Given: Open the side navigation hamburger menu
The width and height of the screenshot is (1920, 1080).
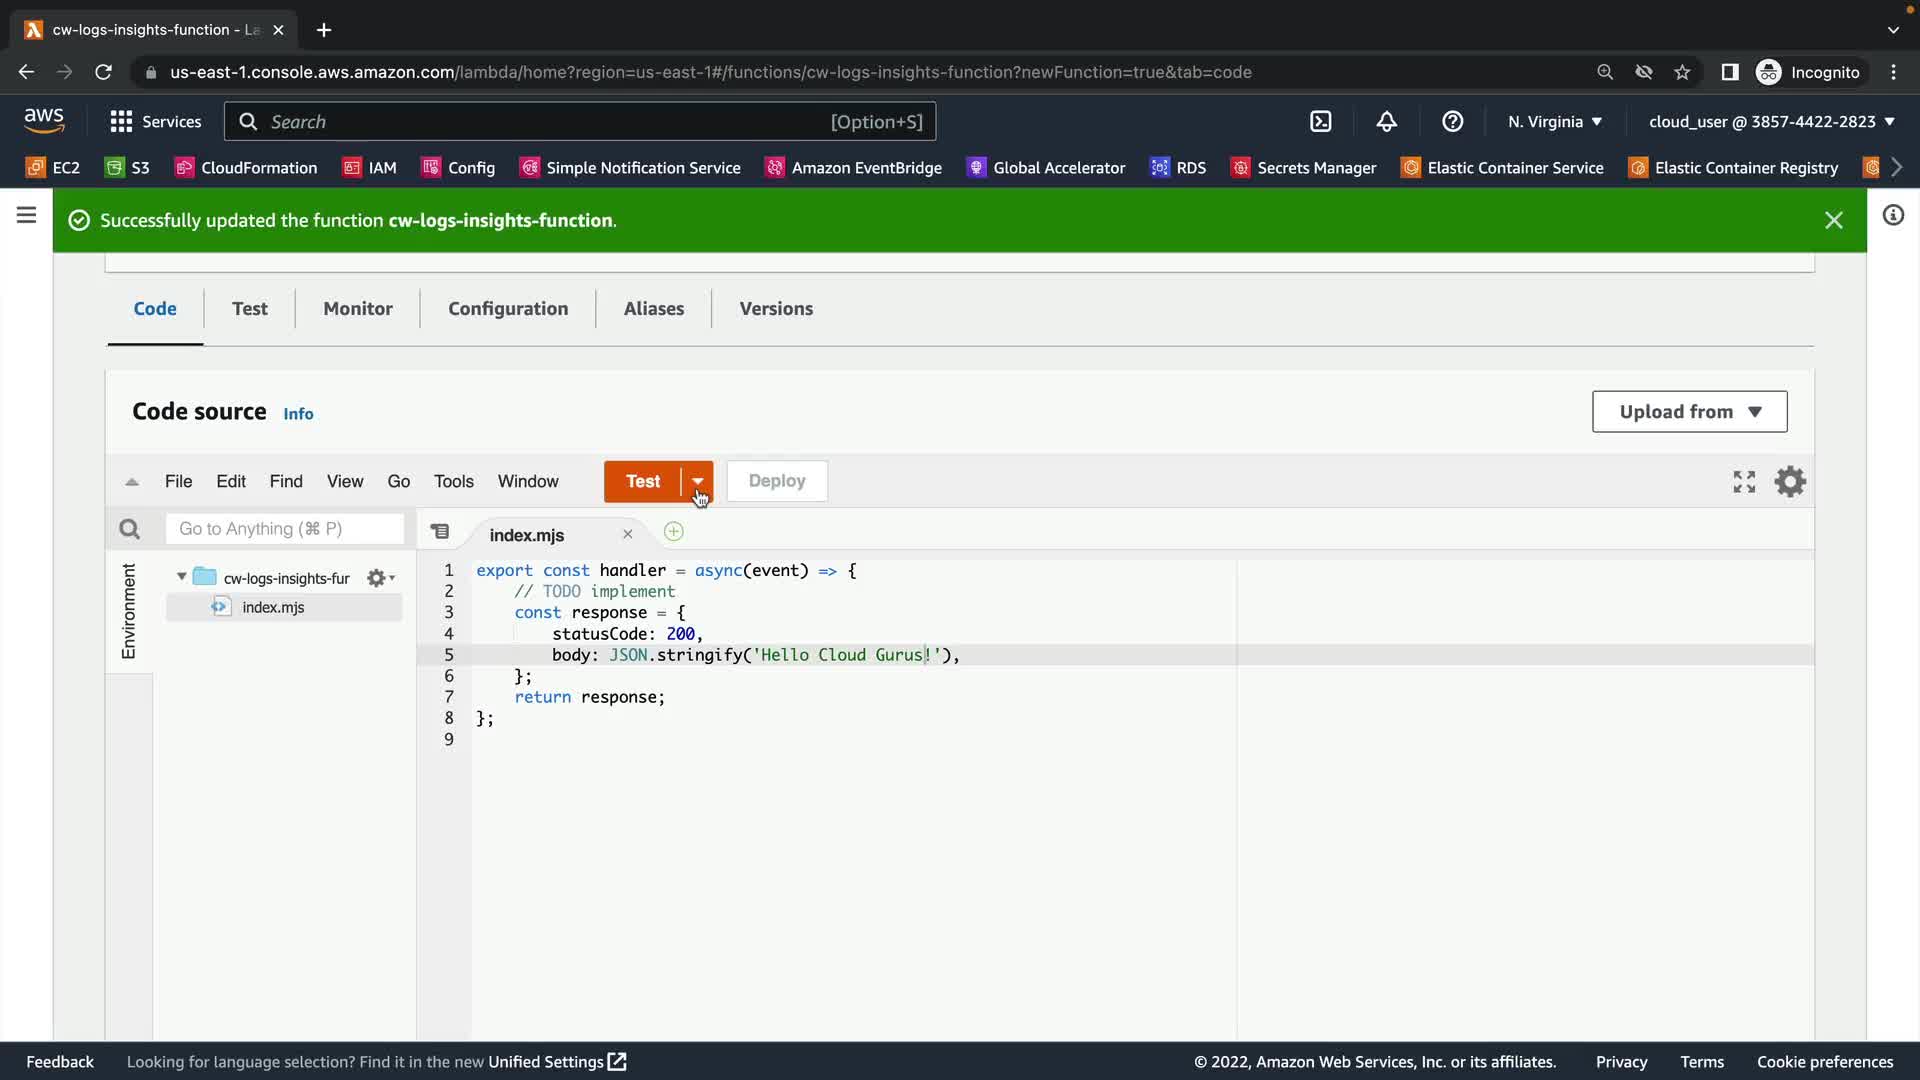Looking at the screenshot, I should [27, 215].
